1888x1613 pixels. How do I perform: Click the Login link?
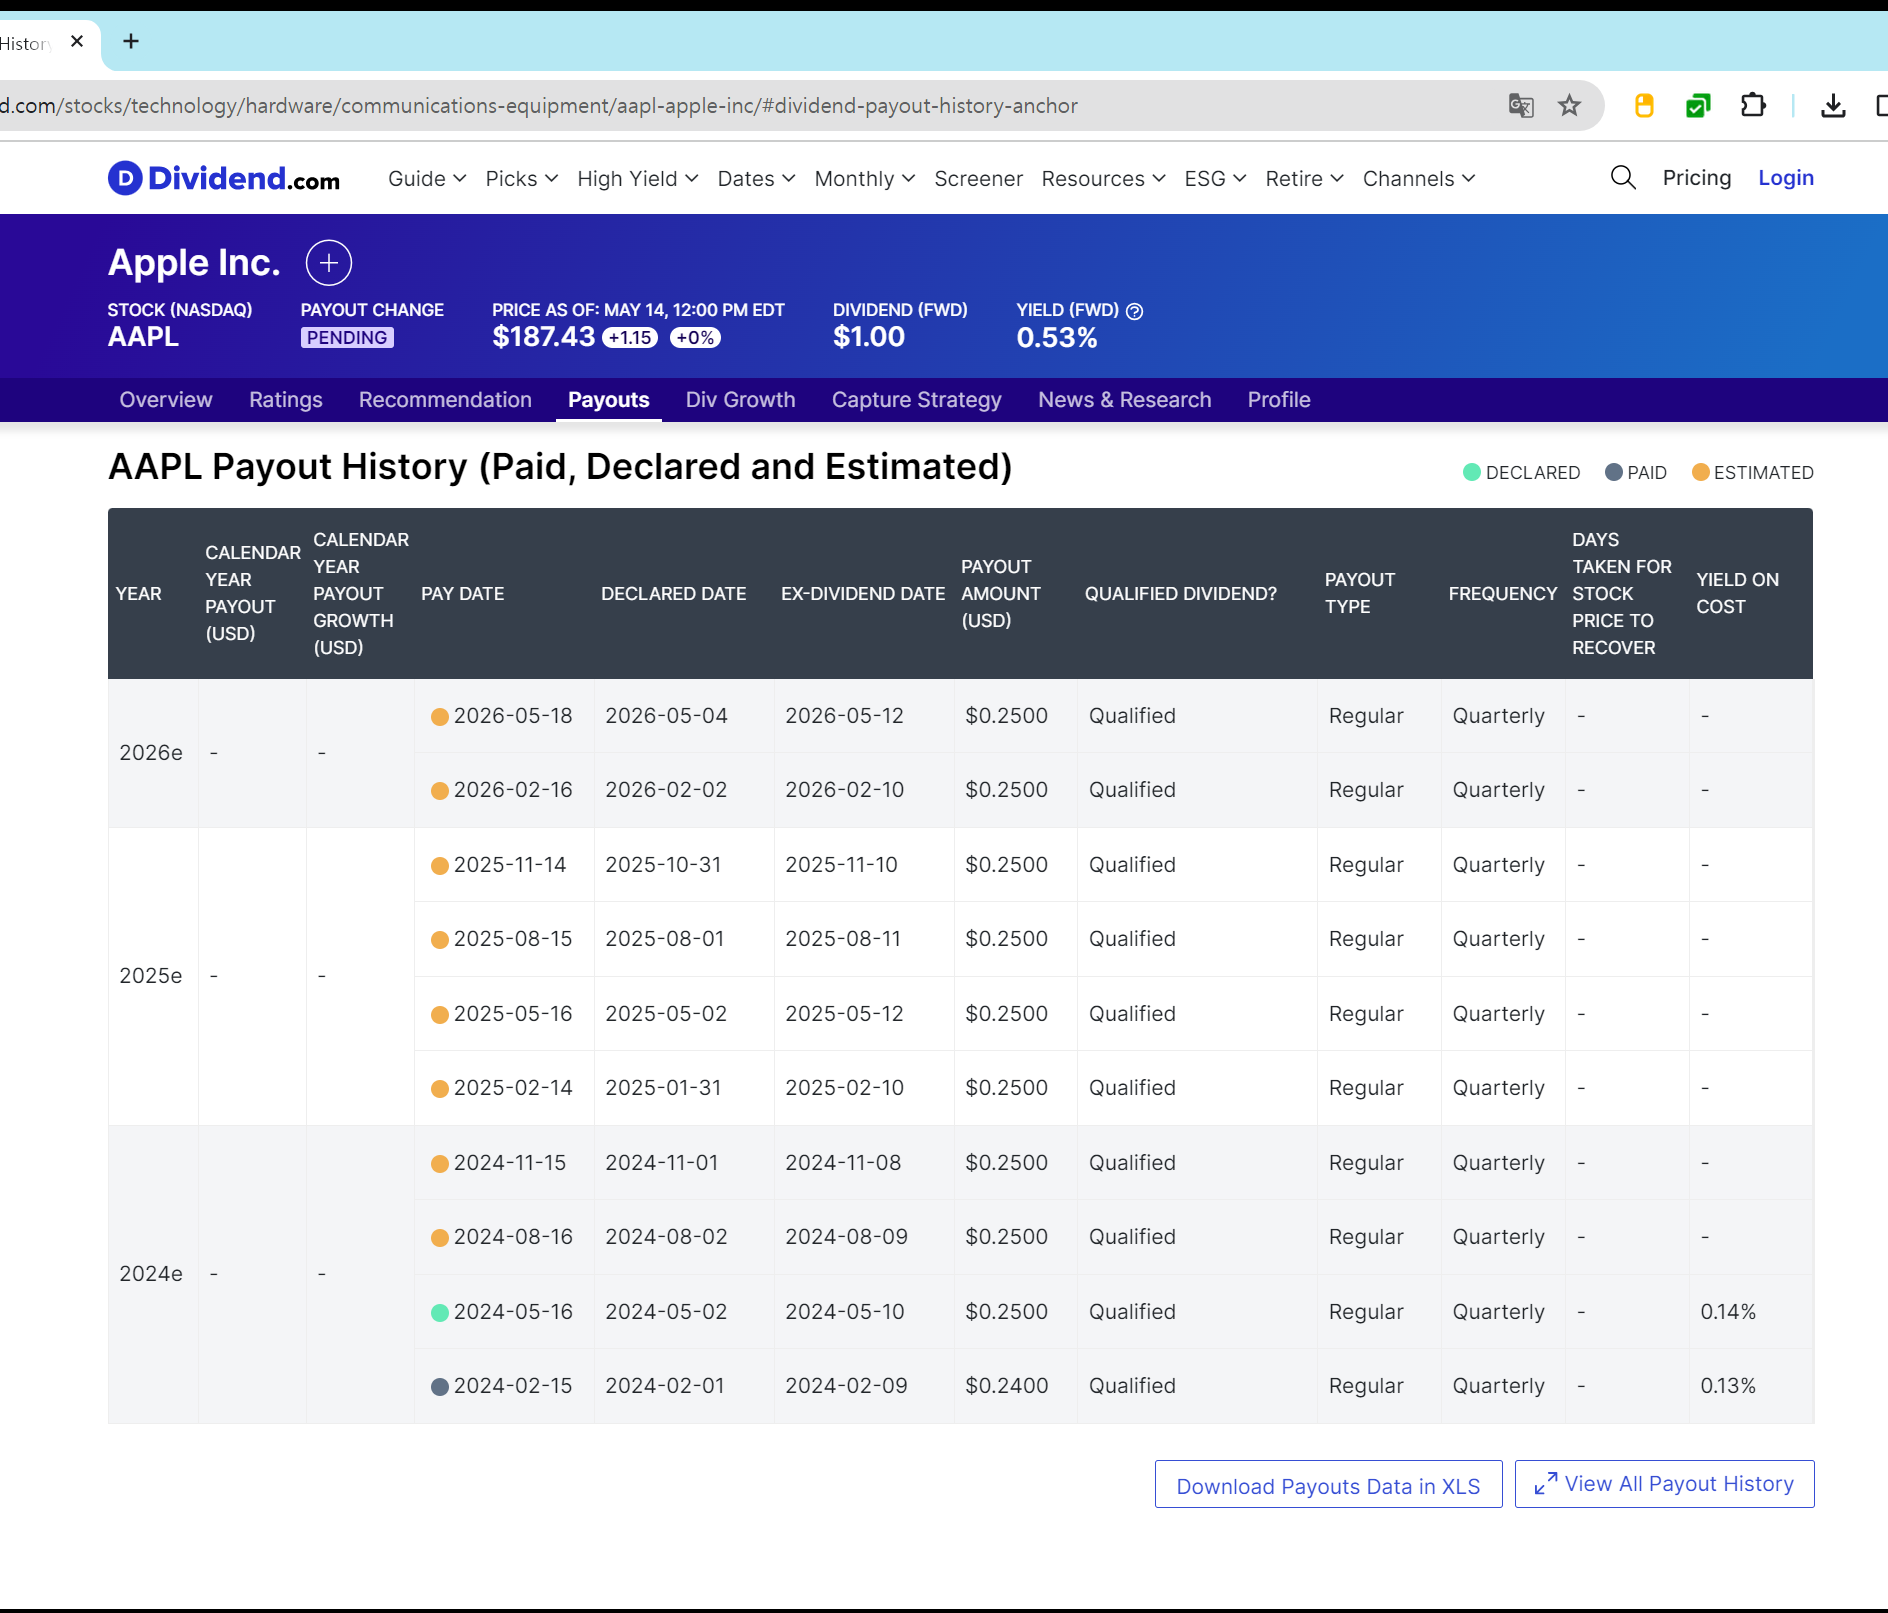tap(1786, 178)
